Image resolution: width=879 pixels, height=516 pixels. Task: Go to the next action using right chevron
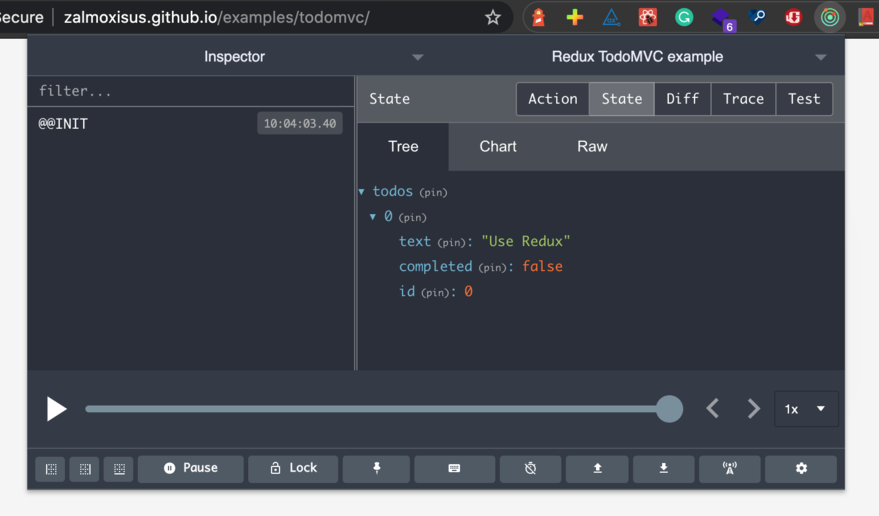coord(753,409)
